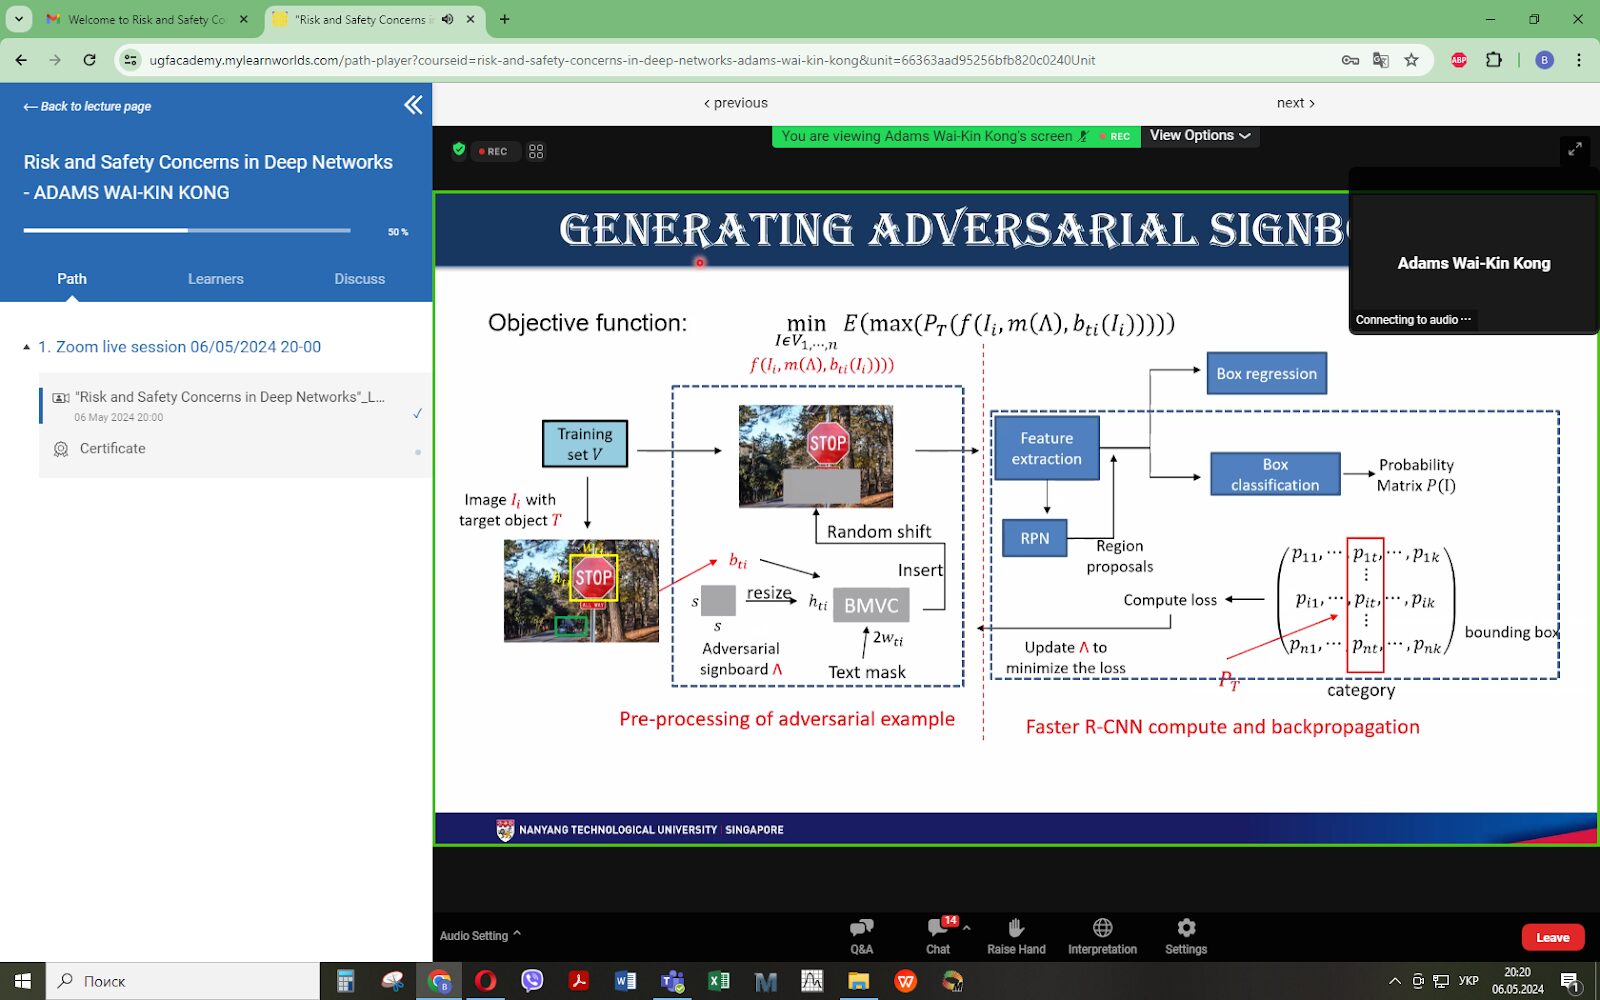This screenshot has height=1000, width=1600.
Task: Go to next unit
Action: tap(1295, 103)
